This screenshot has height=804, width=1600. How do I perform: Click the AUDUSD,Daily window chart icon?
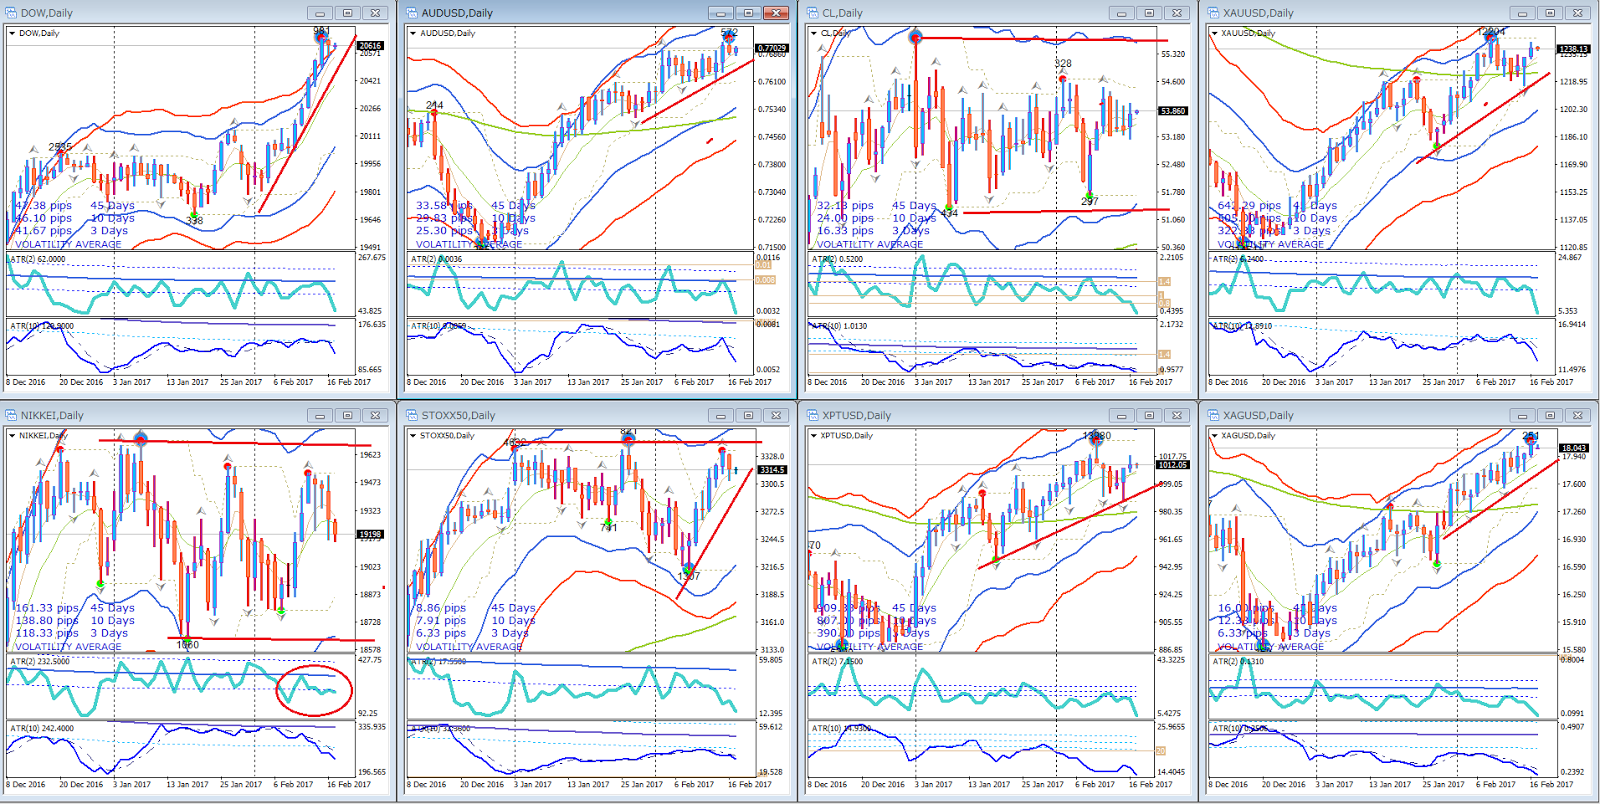coord(412,13)
